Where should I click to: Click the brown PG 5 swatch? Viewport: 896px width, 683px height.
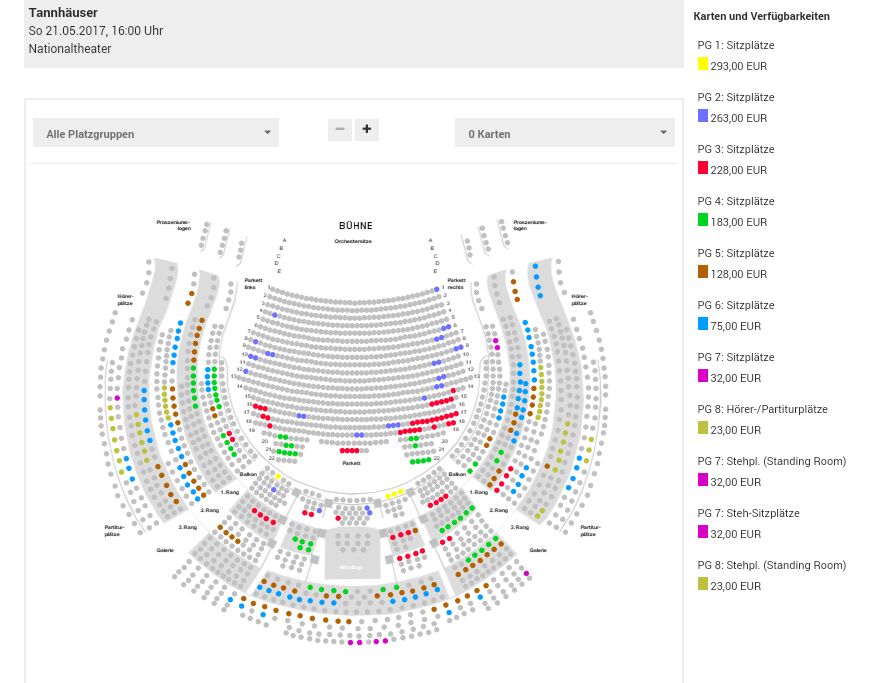click(703, 271)
